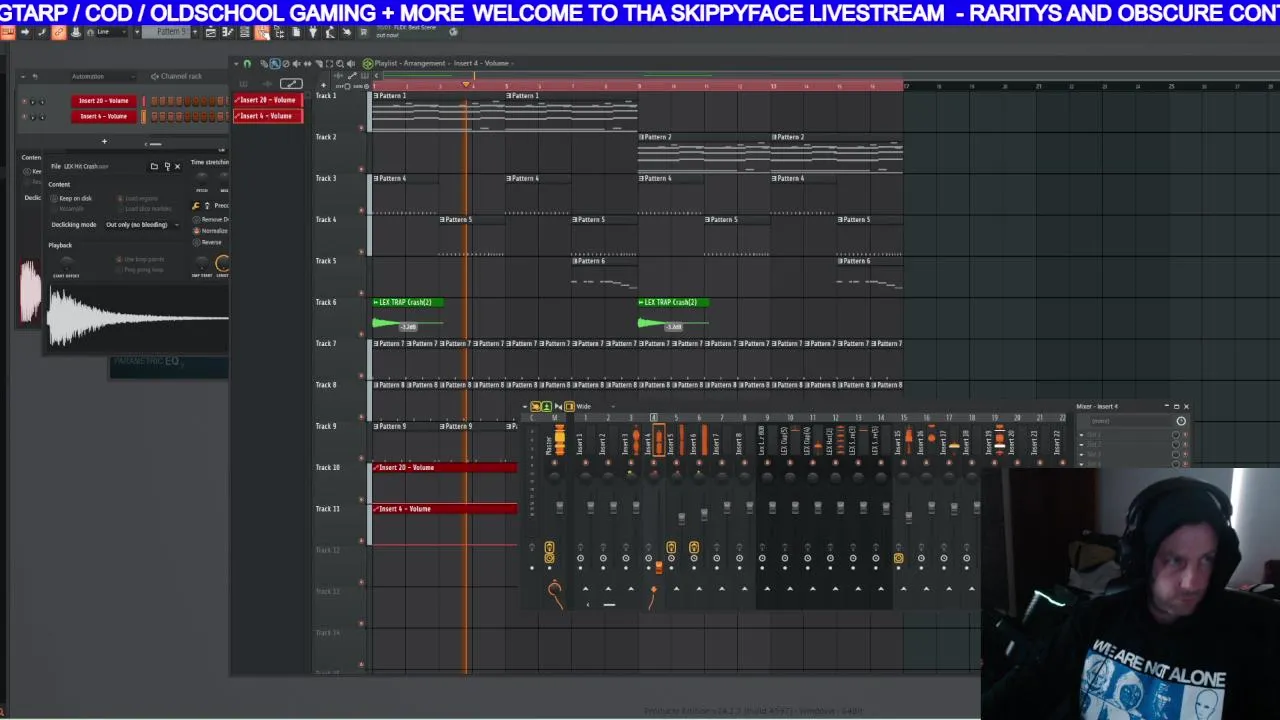The height and width of the screenshot is (720, 1280).
Task: Select Insert 4 - Volume in Playlist picker
Action: (x=268, y=116)
